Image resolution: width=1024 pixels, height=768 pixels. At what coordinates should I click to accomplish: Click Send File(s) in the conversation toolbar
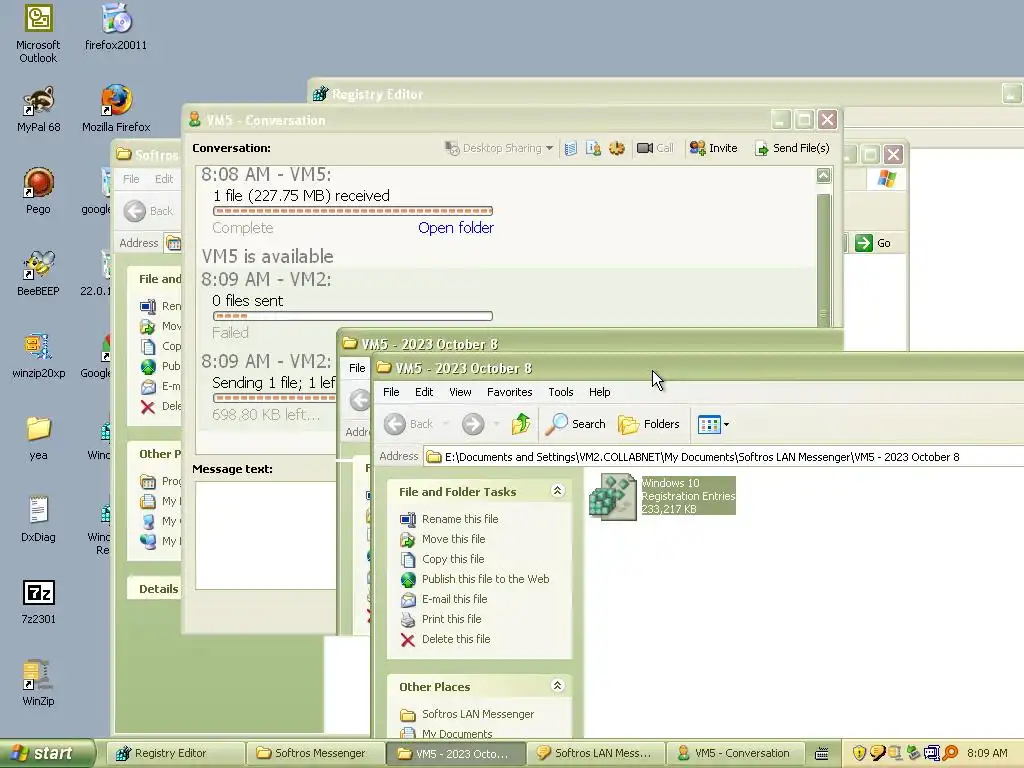[792, 148]
